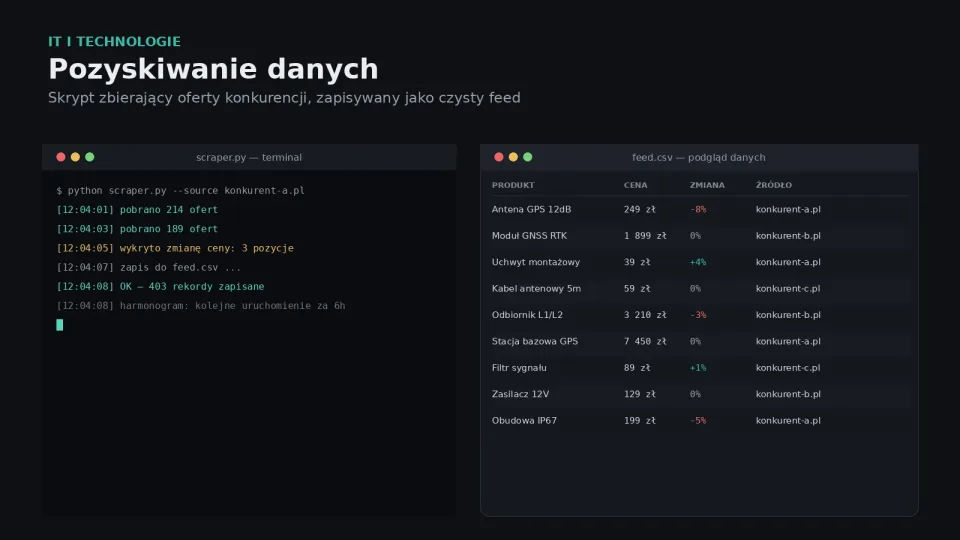Click the '3 210 zł' price cell

click(645, 315)
